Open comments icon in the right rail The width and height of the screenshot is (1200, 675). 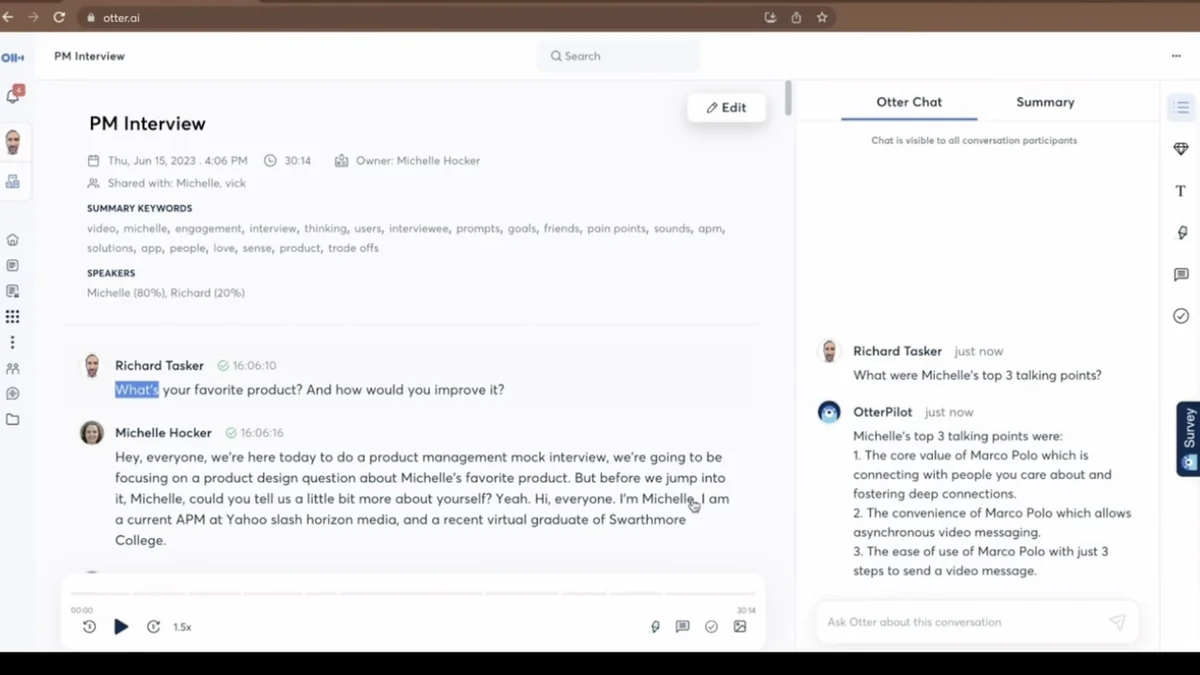(1181, 275)
